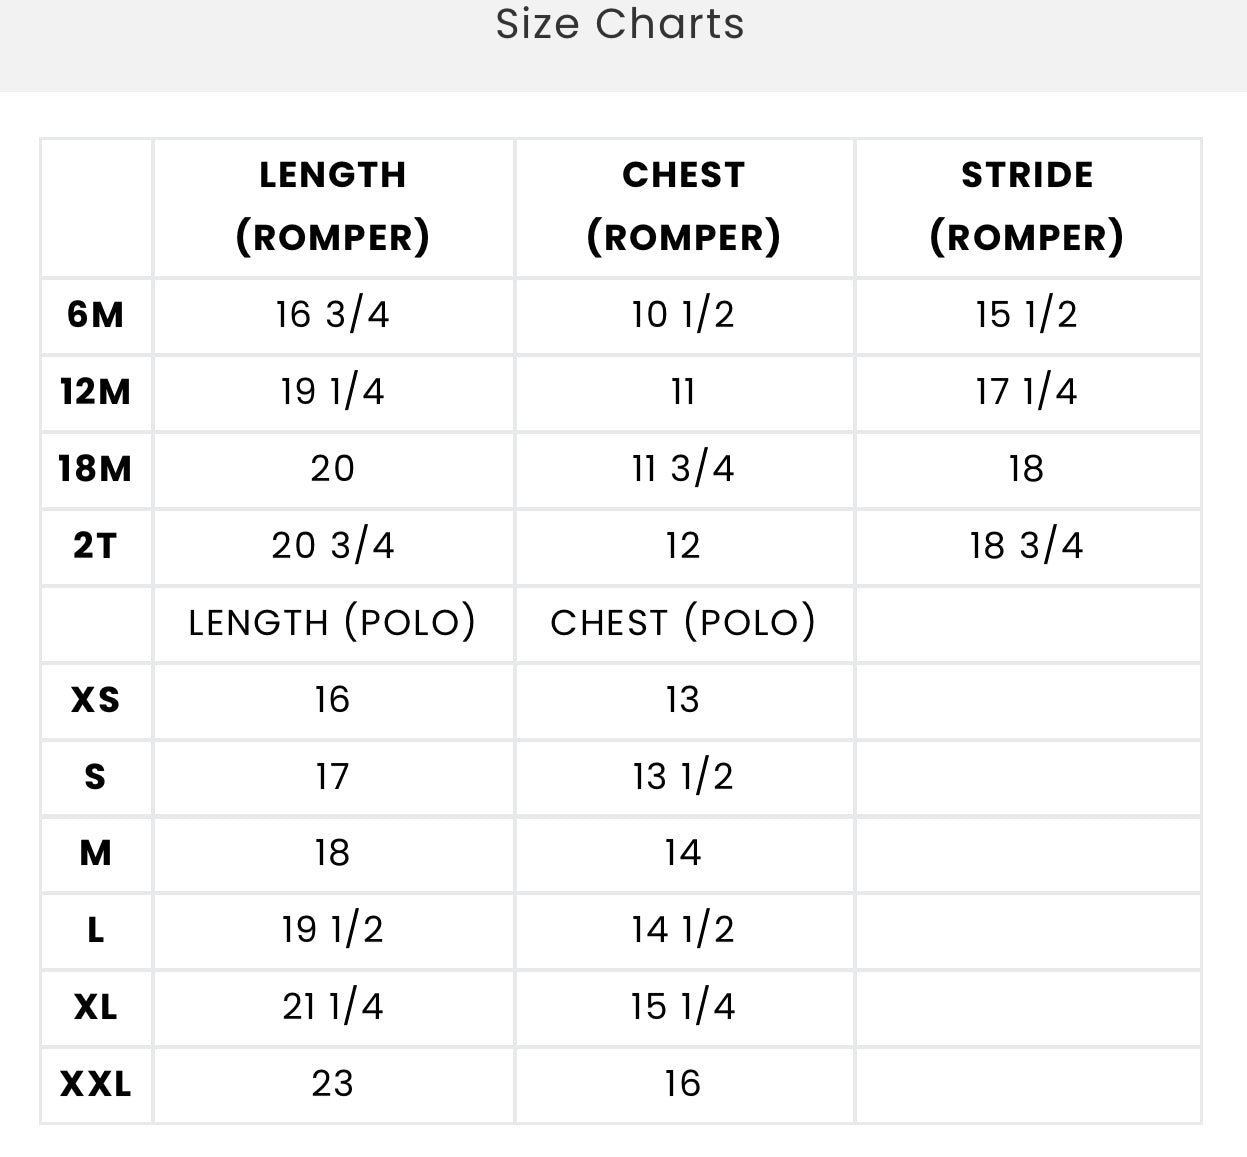The height and width of the screenshot is (1157, 1247).
Task: Select the CHEST (ROMPER) column header
Action: [684, 207]
